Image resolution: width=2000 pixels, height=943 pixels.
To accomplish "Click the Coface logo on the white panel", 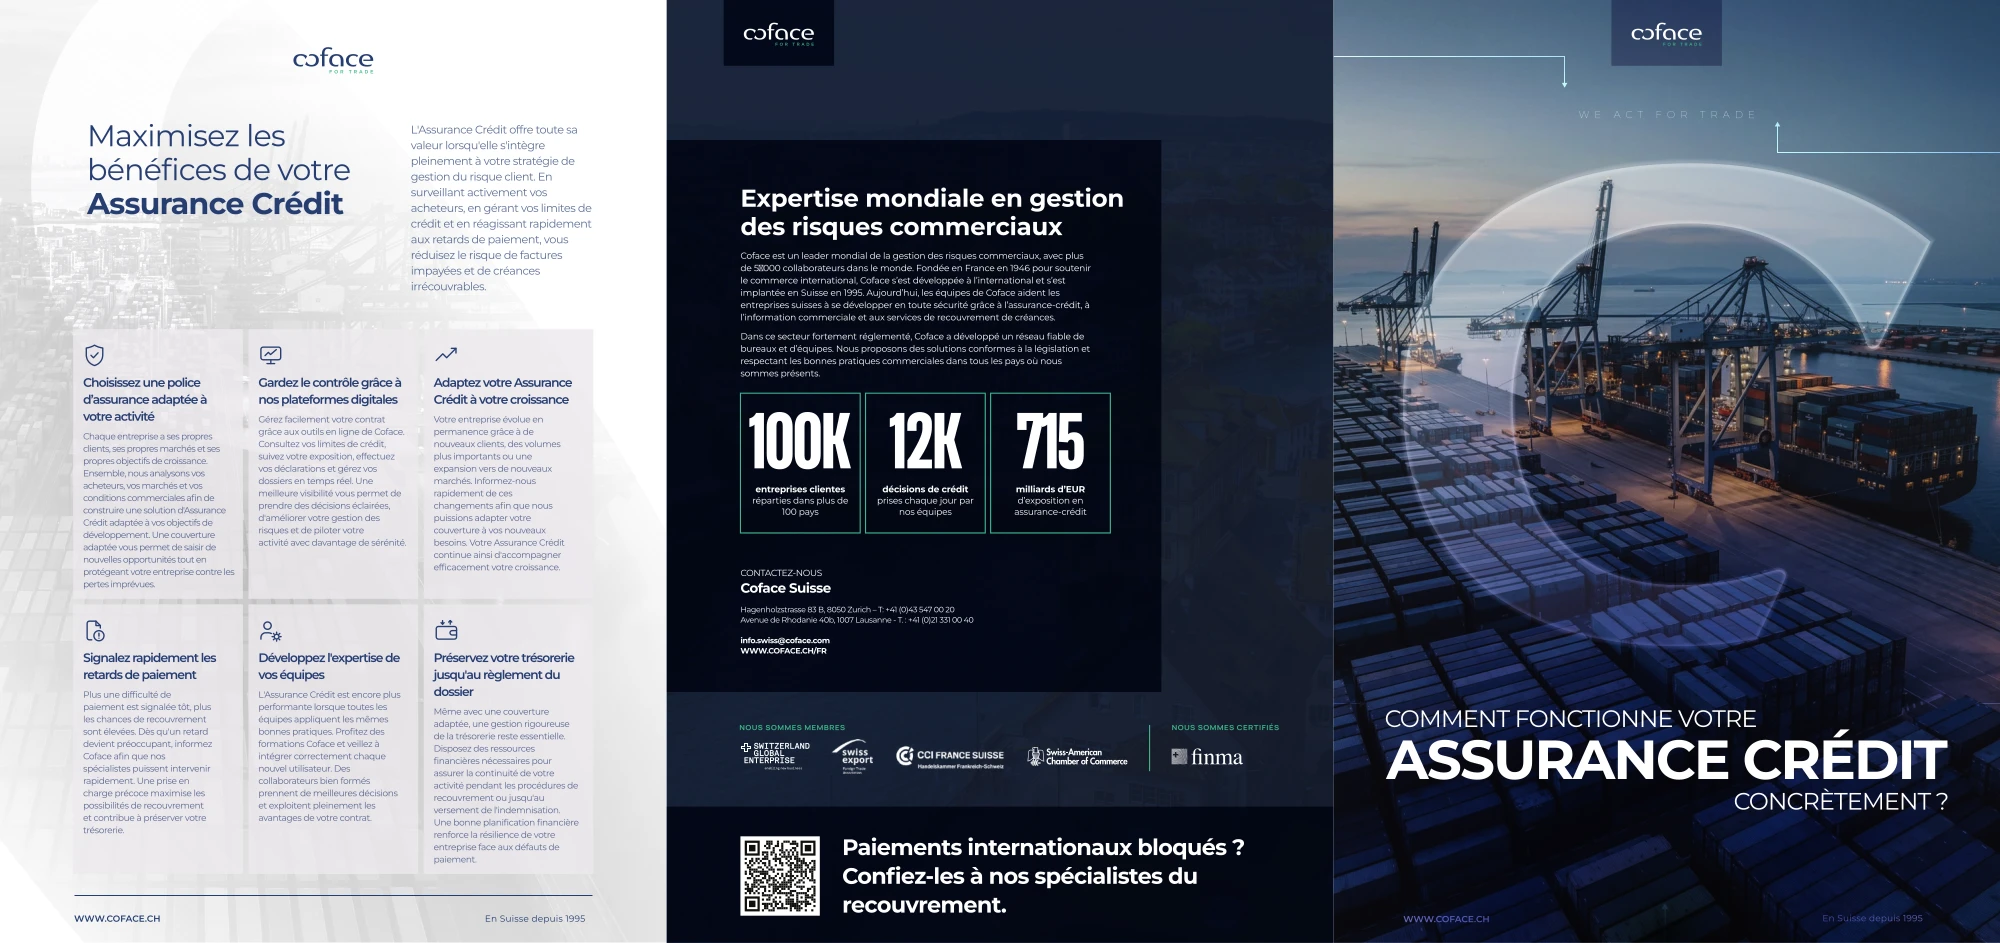I will coord(334,61).
